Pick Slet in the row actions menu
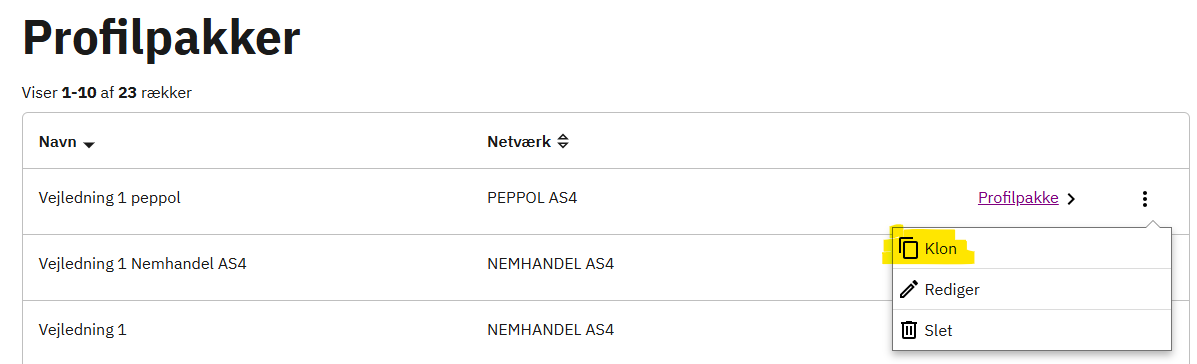 (x=1031, y=330)
